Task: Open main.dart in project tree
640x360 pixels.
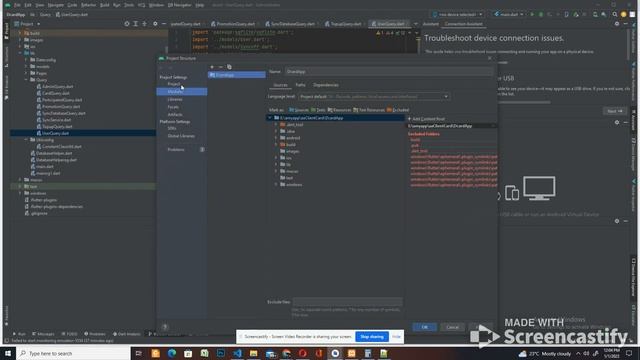Action: tap(42, 167)
